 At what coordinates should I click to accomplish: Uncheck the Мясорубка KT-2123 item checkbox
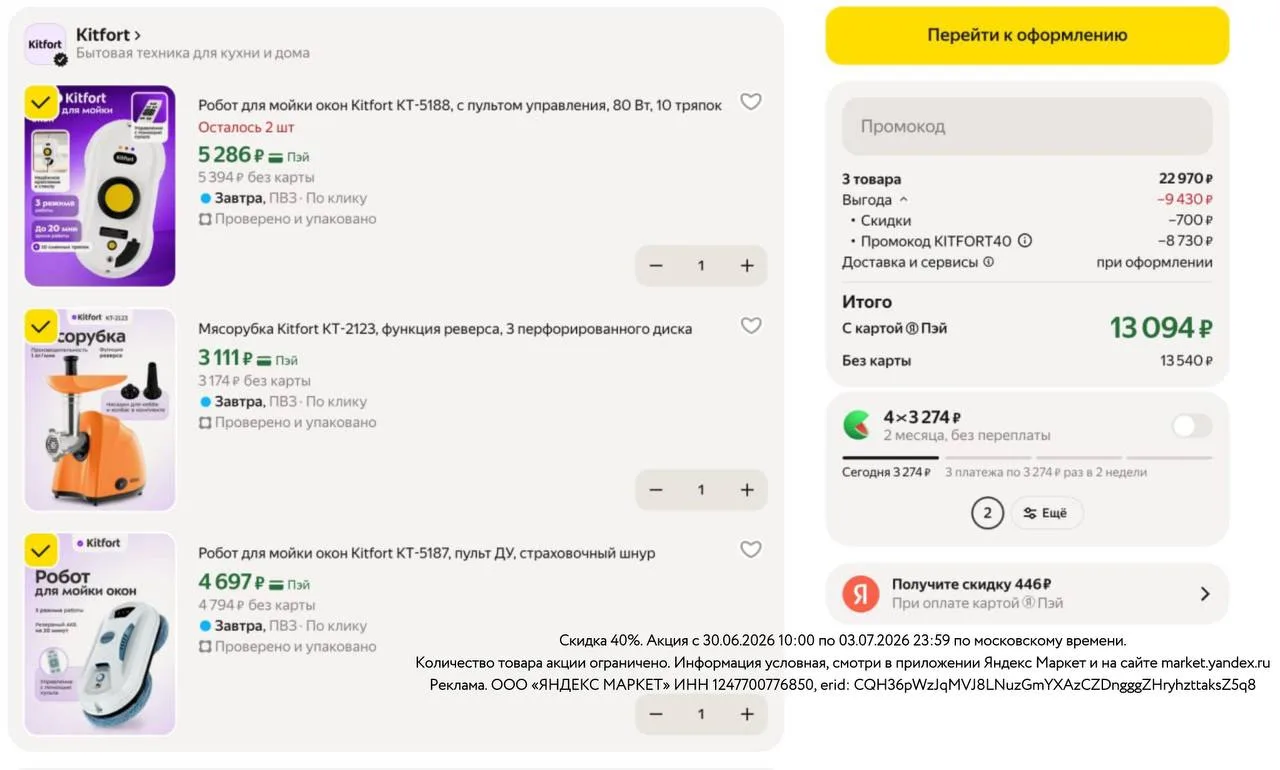[x=41, y=326]
